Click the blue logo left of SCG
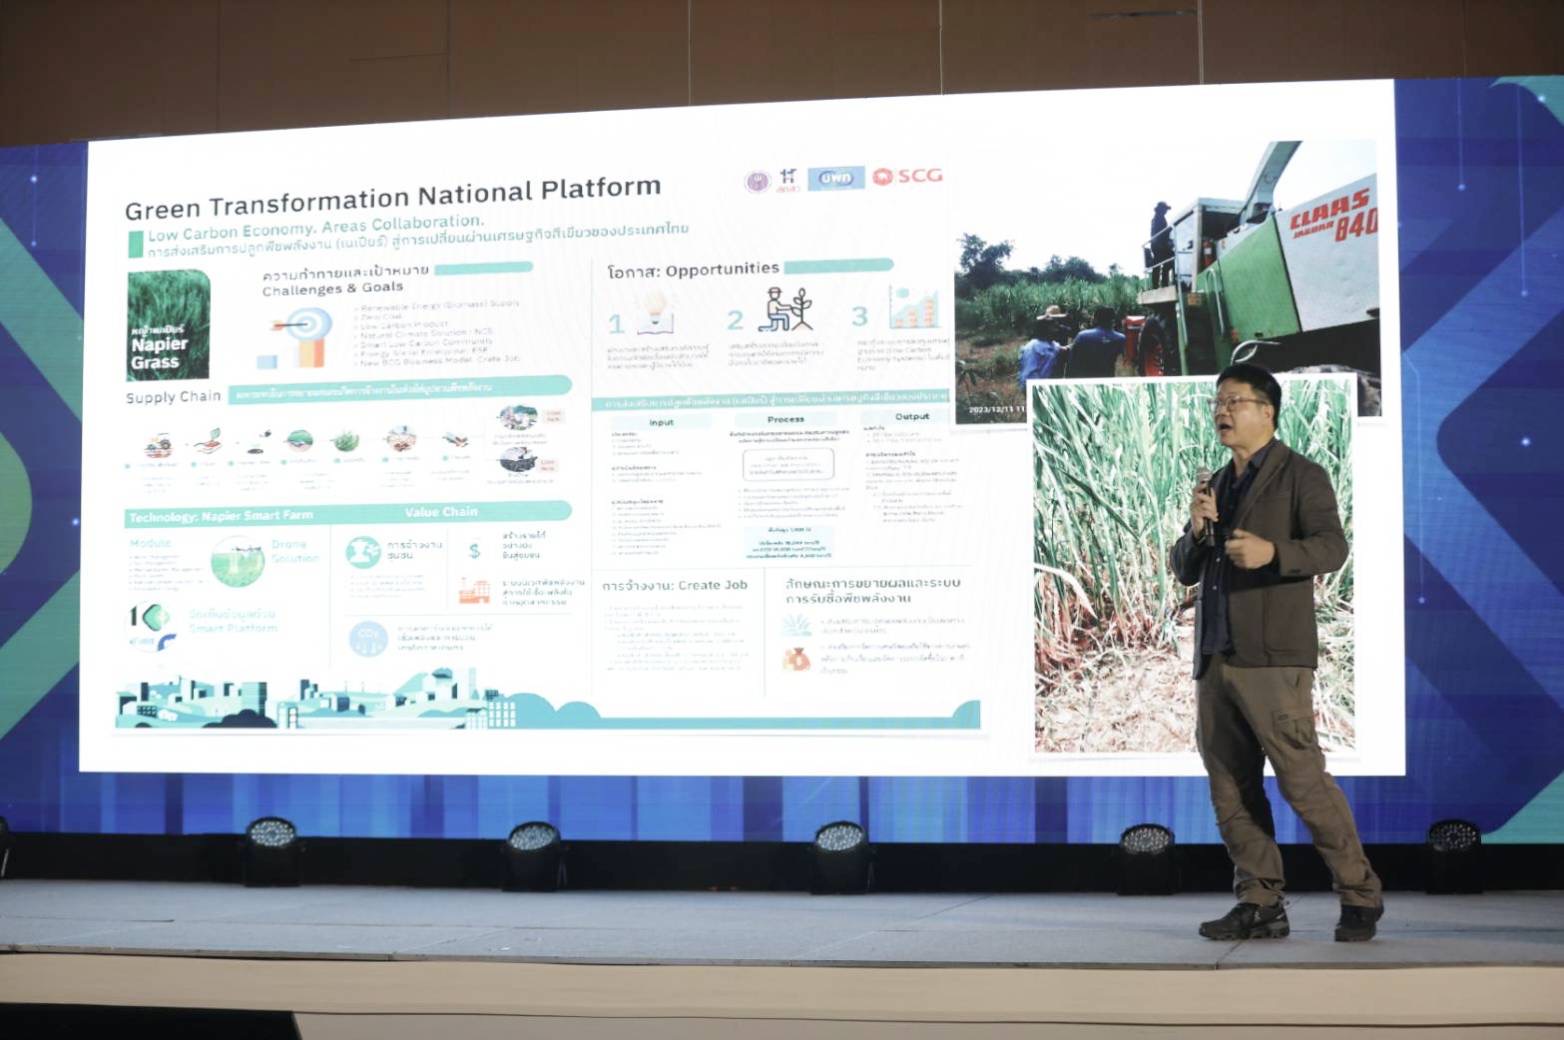 pyautogui.click(x=835, y=178)
